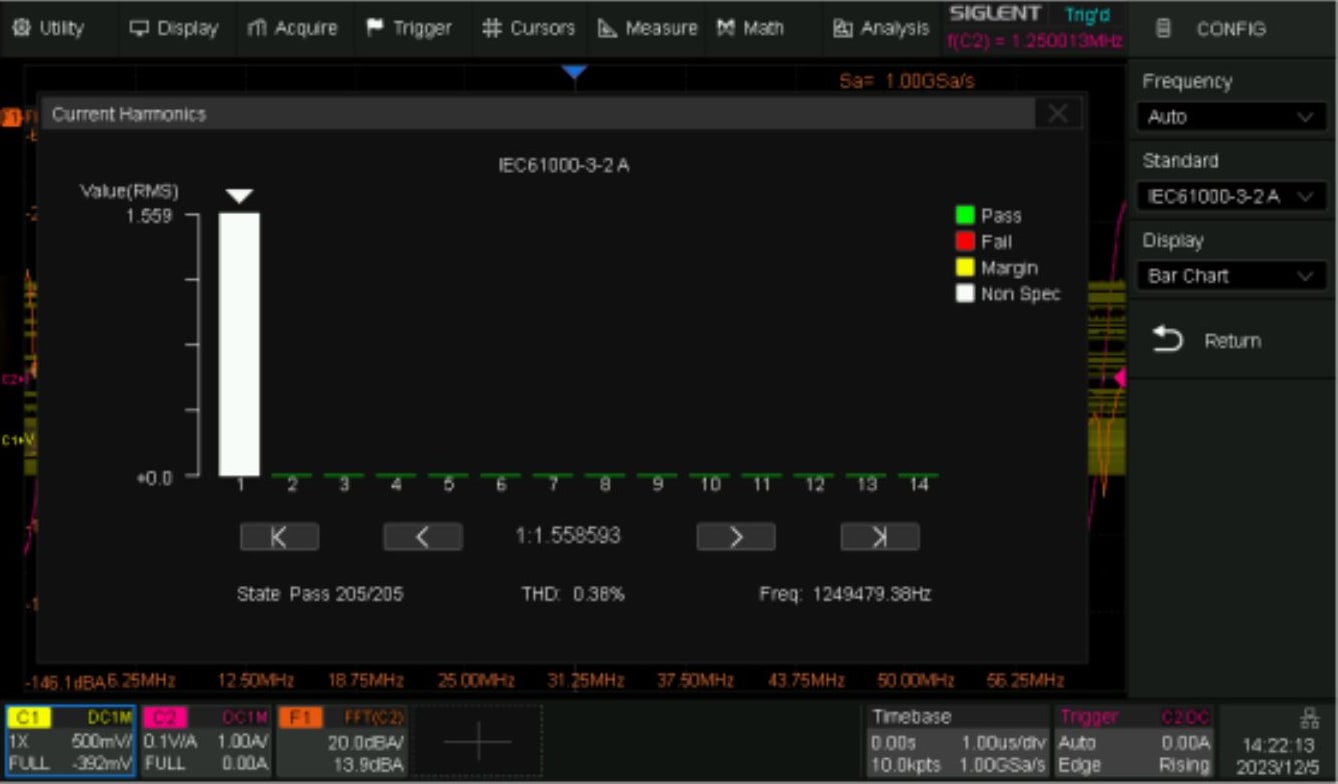Click harmonic number 7 label
The image size is (1338, 784).
(x=553, y=485)
